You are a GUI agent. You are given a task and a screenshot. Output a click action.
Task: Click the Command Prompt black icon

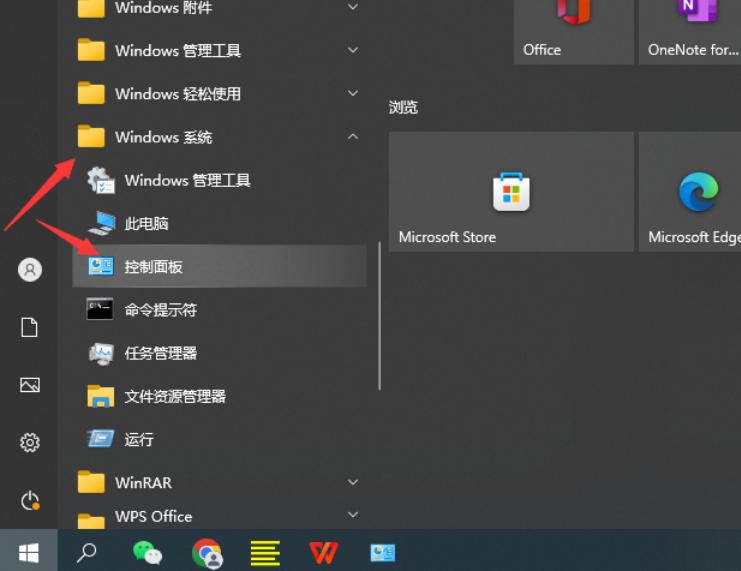tap(100, 309)
